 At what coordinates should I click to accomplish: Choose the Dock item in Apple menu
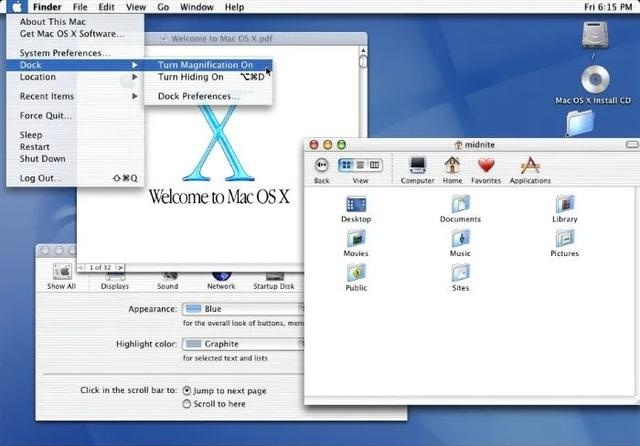(x=75, y=65)
